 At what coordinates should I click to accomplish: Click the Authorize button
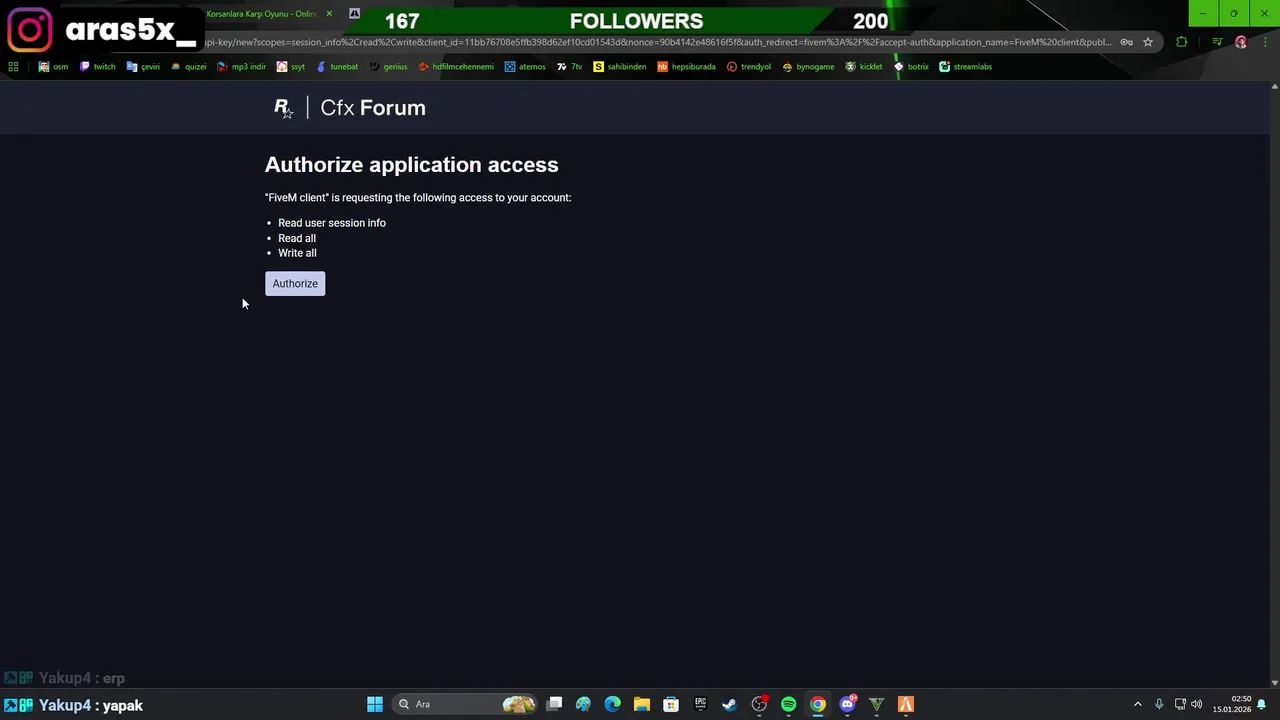coord(295,284)
